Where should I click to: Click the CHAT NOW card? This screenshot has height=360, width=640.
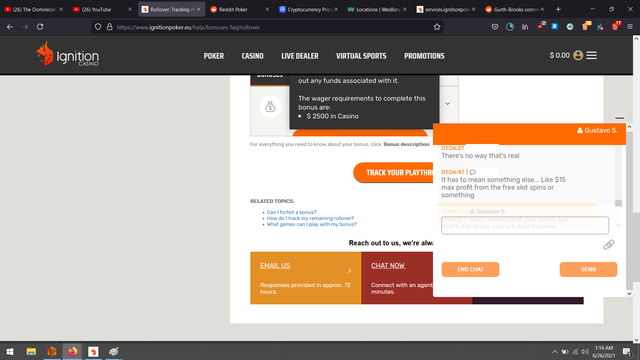pyautogui.click(x=397, y=278)
